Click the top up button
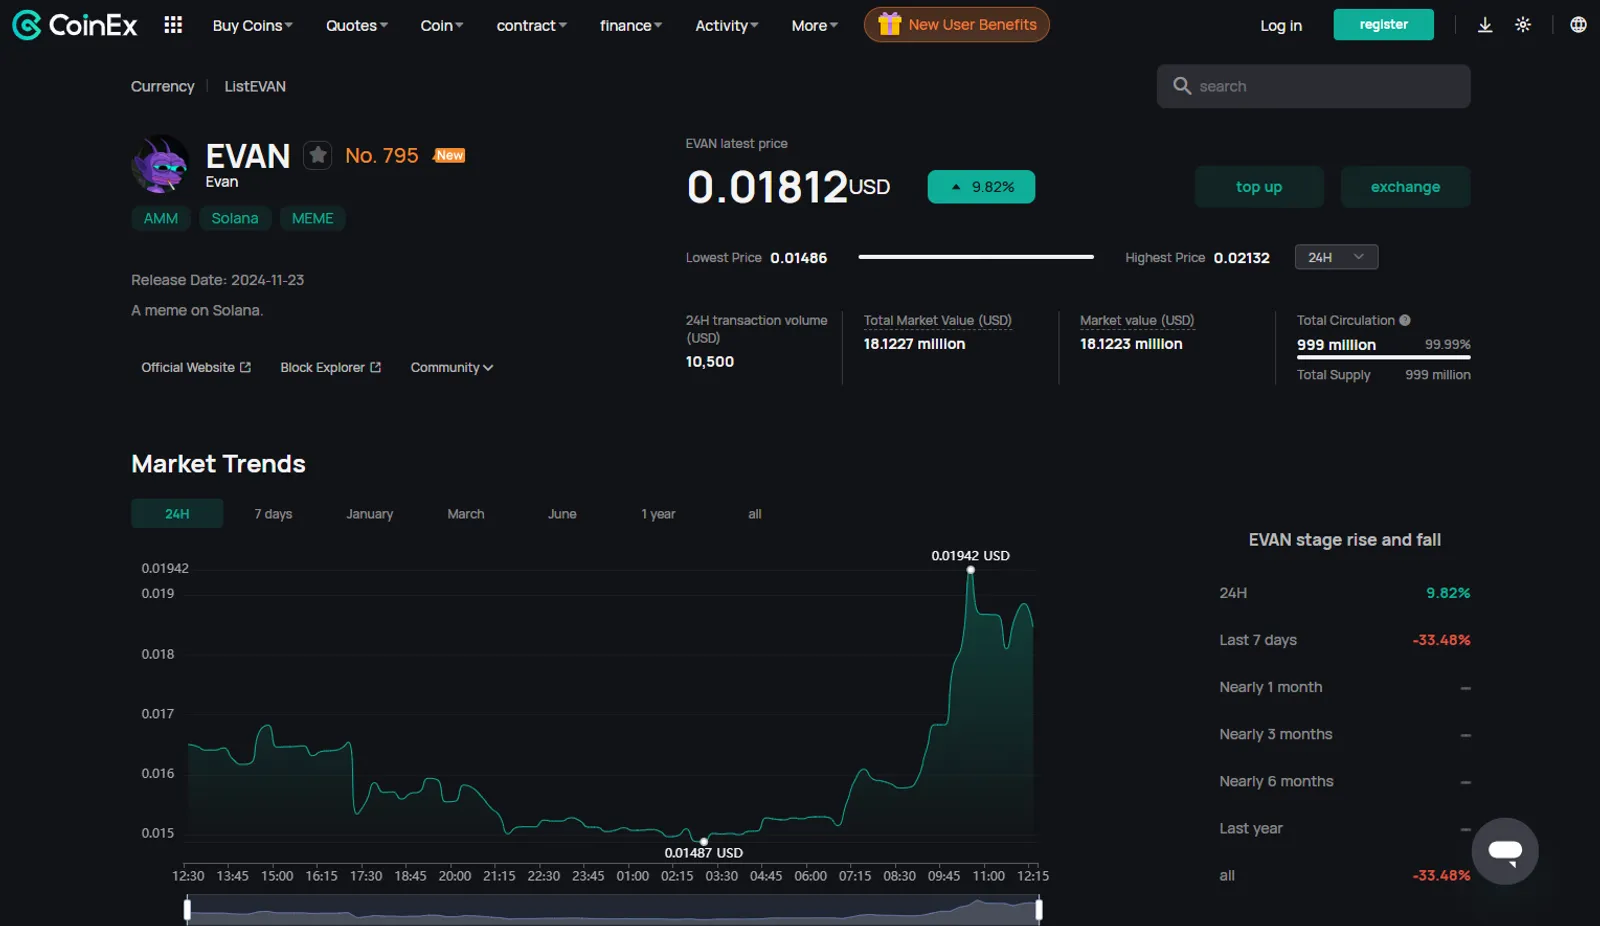Viewport: 1600px width, 926px height. [1259, 187]
